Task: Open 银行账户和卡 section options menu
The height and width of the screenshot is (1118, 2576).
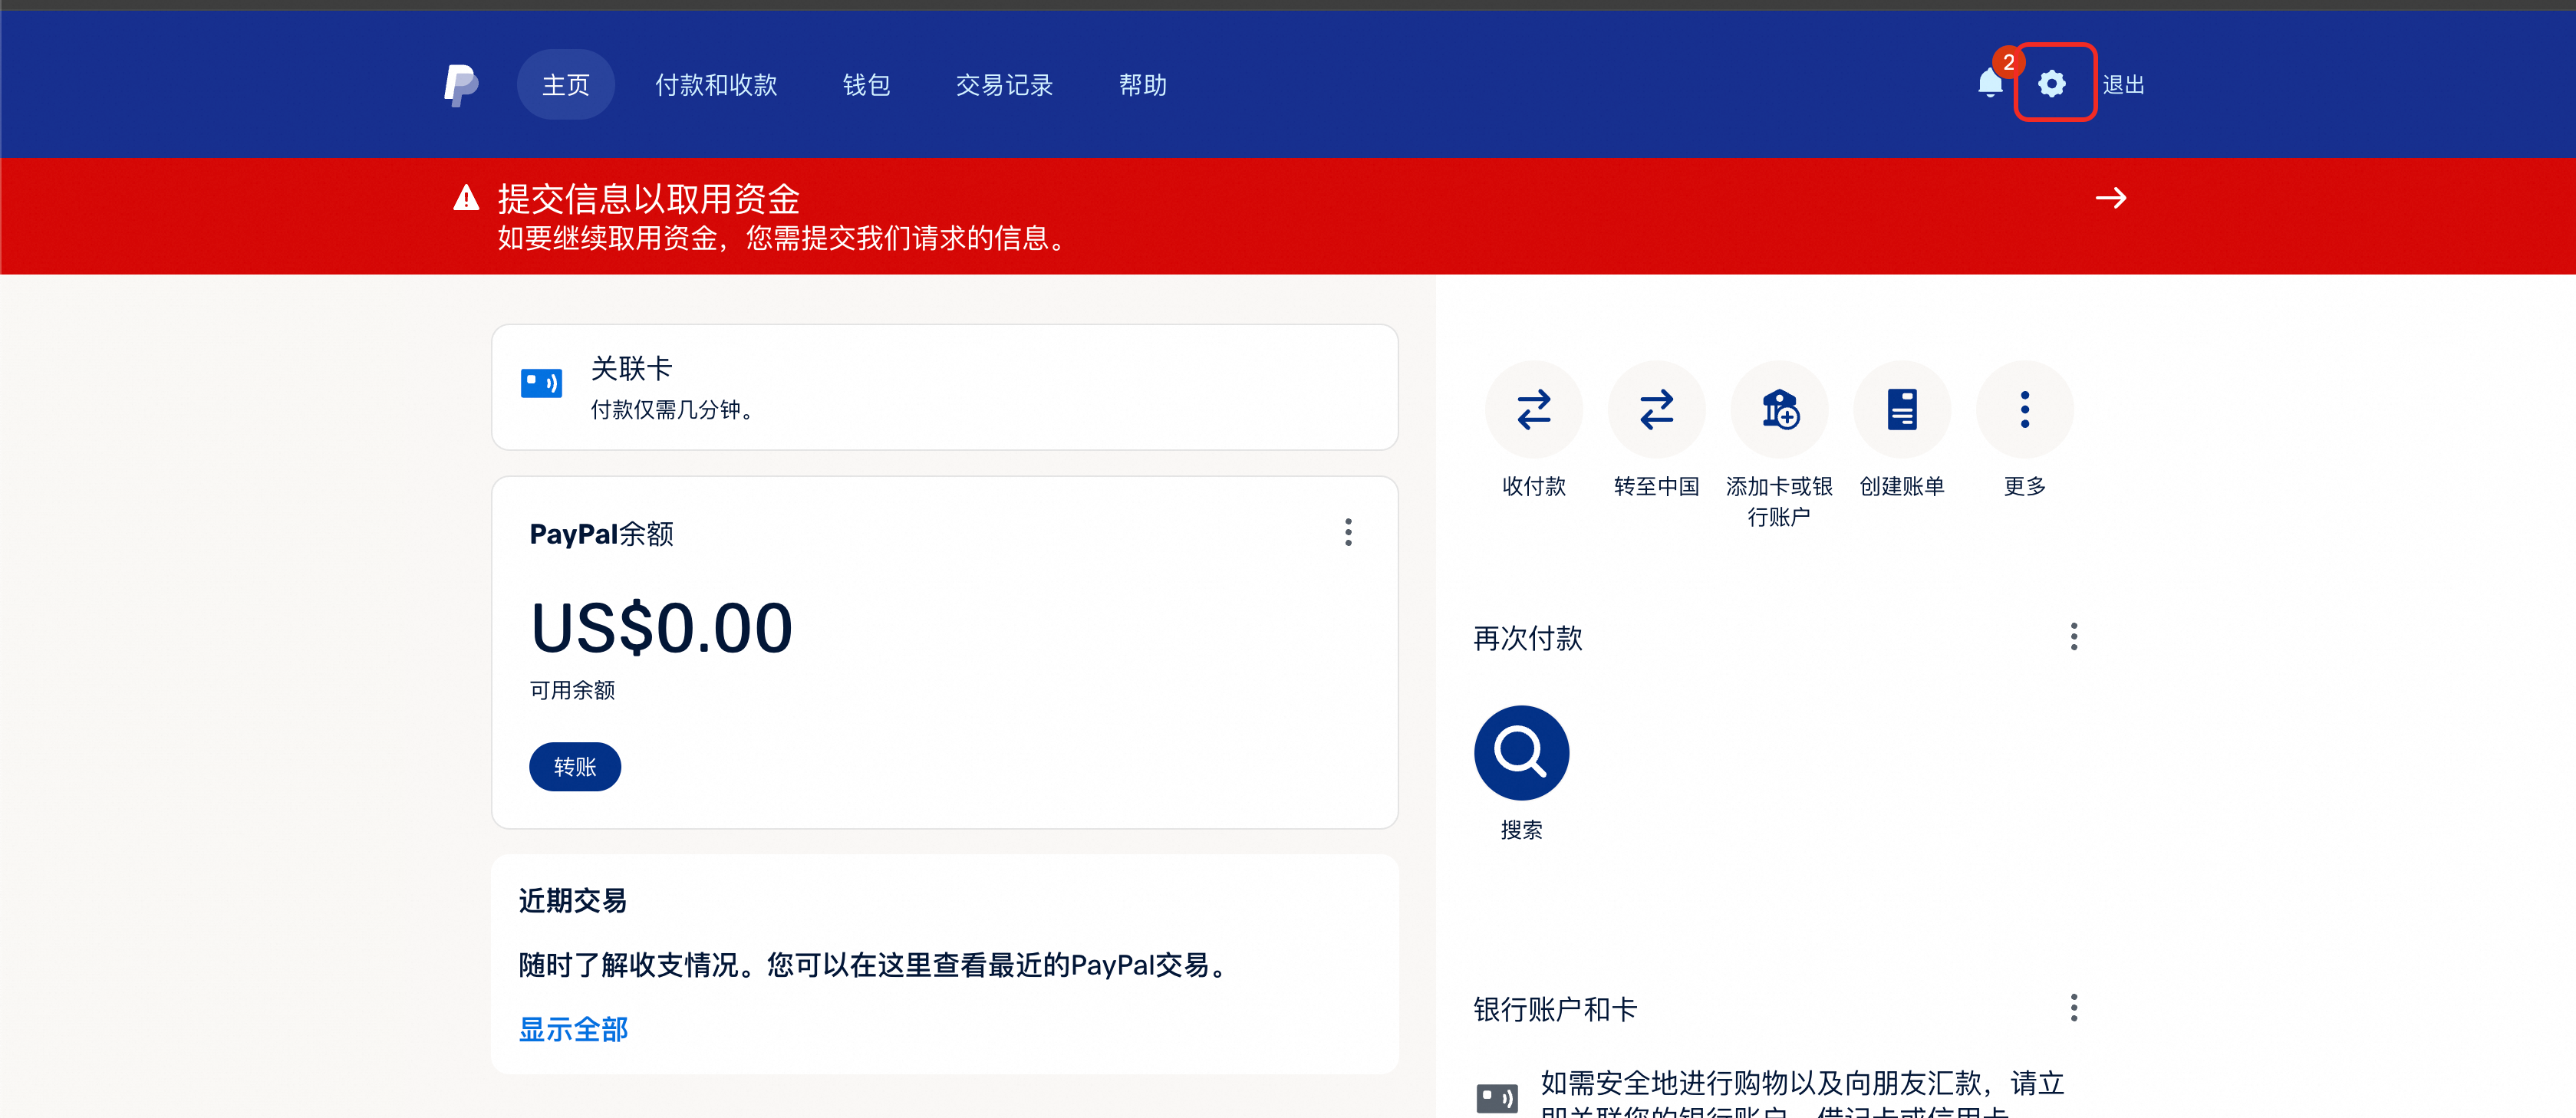Action: pyautogui.click(x=2073, y=1007)
